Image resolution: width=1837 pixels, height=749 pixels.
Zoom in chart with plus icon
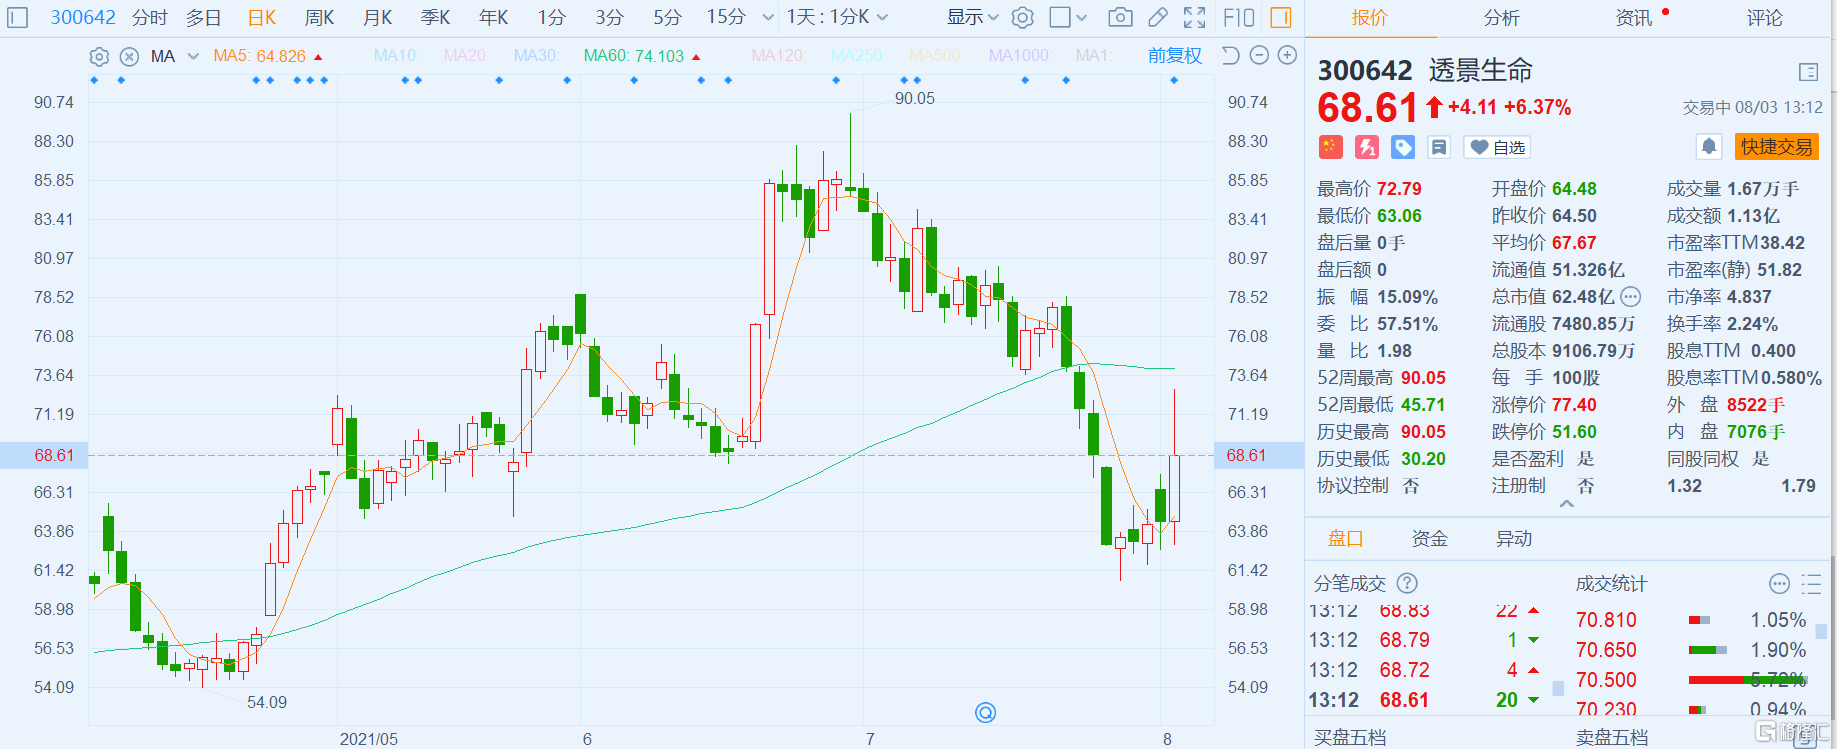pyautogui.click(x=1288, y=56)
